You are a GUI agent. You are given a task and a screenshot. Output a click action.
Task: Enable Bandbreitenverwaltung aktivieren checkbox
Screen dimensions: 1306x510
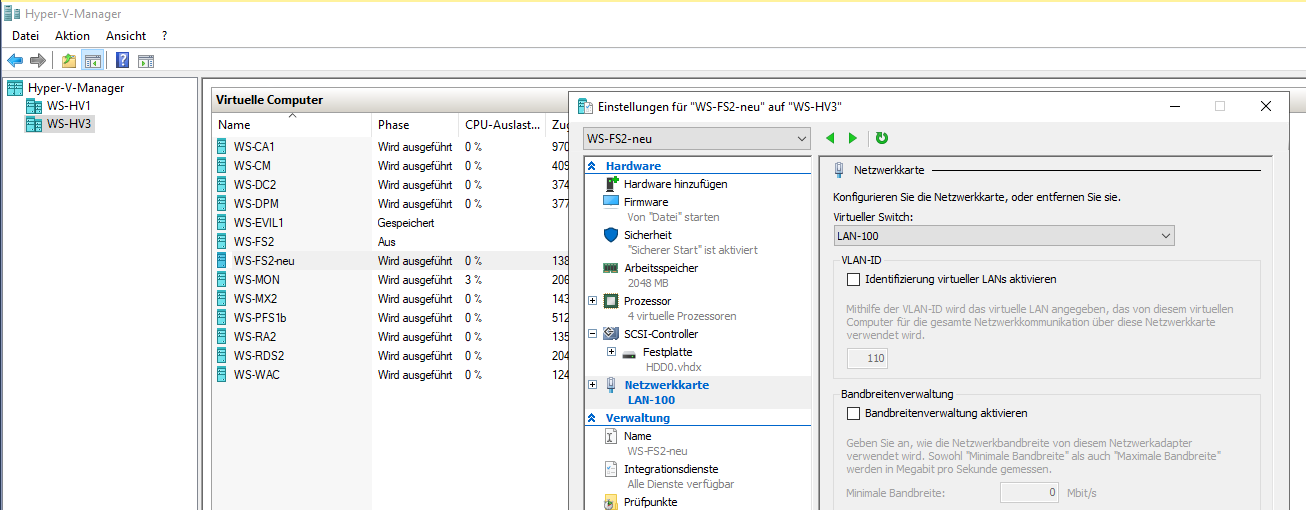(x=853, y=413)
